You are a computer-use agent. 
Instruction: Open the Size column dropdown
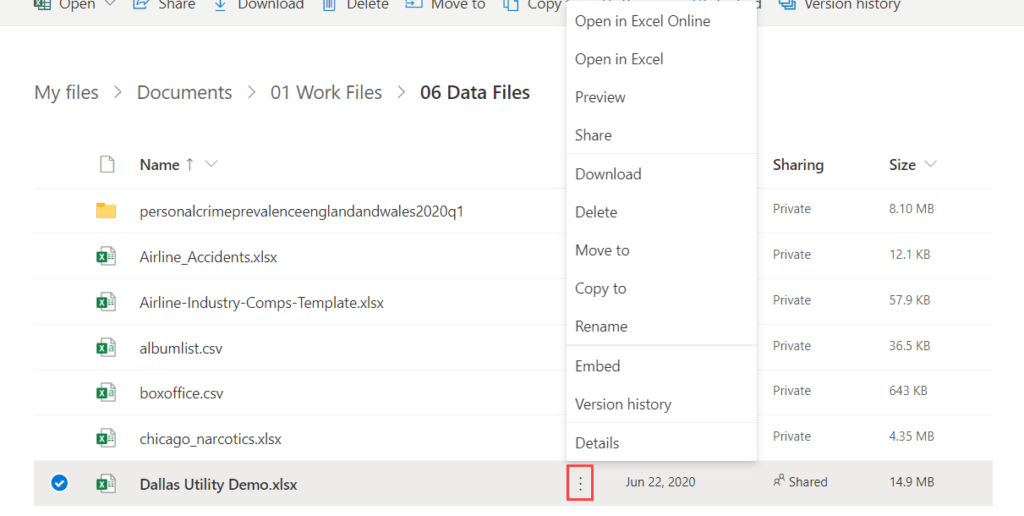coord(931,165)
